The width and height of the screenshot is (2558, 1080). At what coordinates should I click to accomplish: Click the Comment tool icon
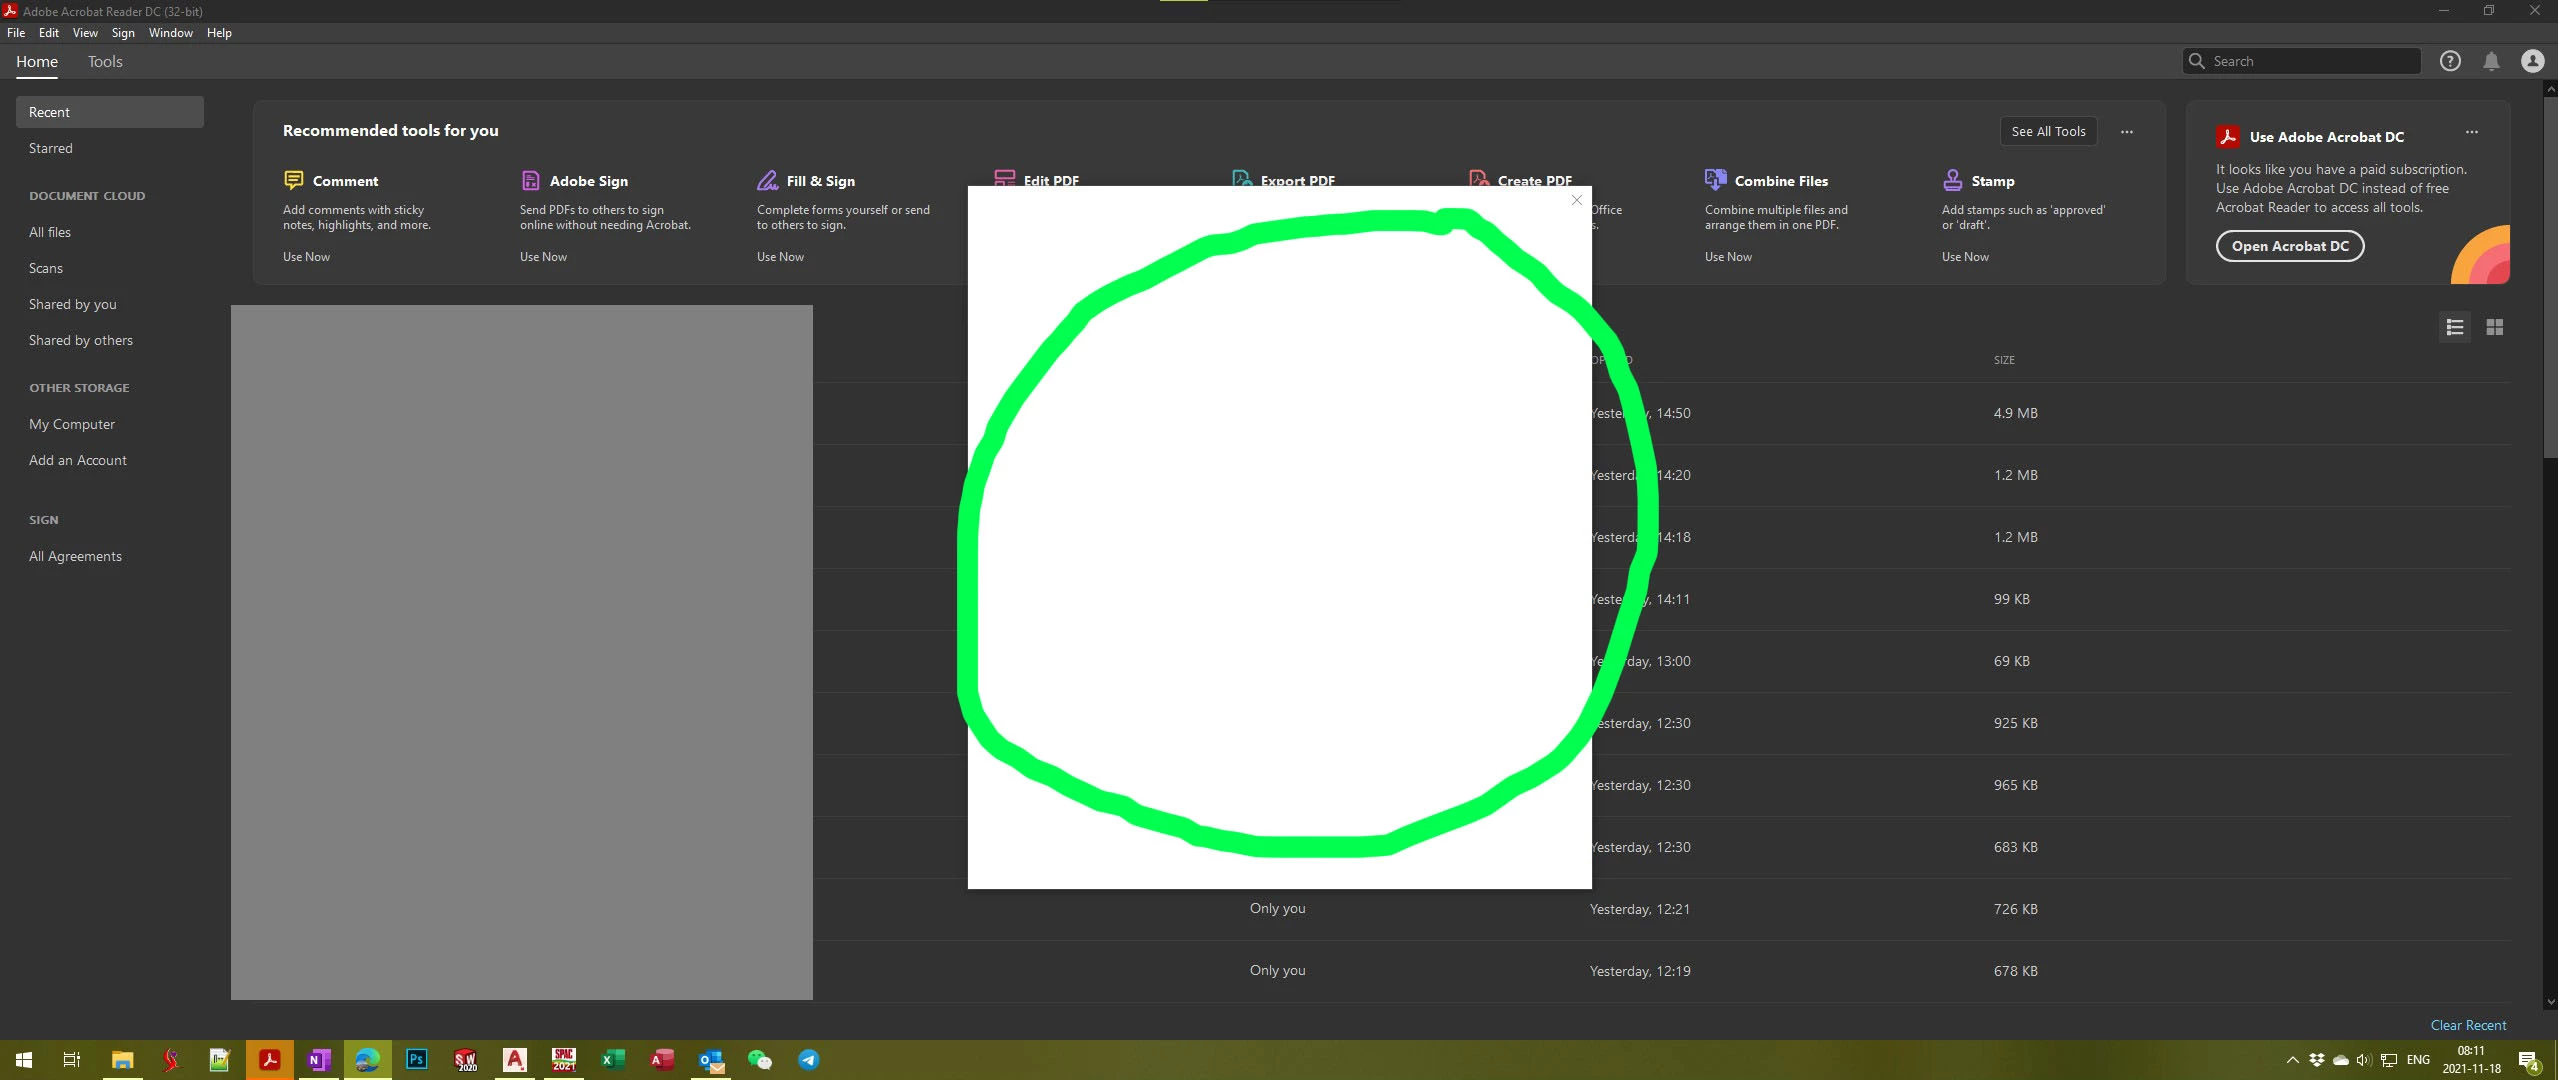tap(293, 180)
